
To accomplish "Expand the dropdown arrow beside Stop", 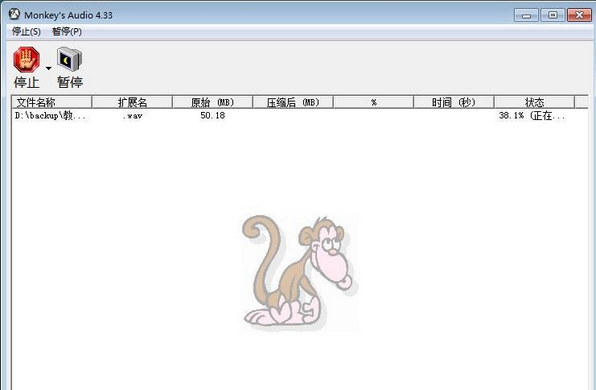I will pos(48,68).
